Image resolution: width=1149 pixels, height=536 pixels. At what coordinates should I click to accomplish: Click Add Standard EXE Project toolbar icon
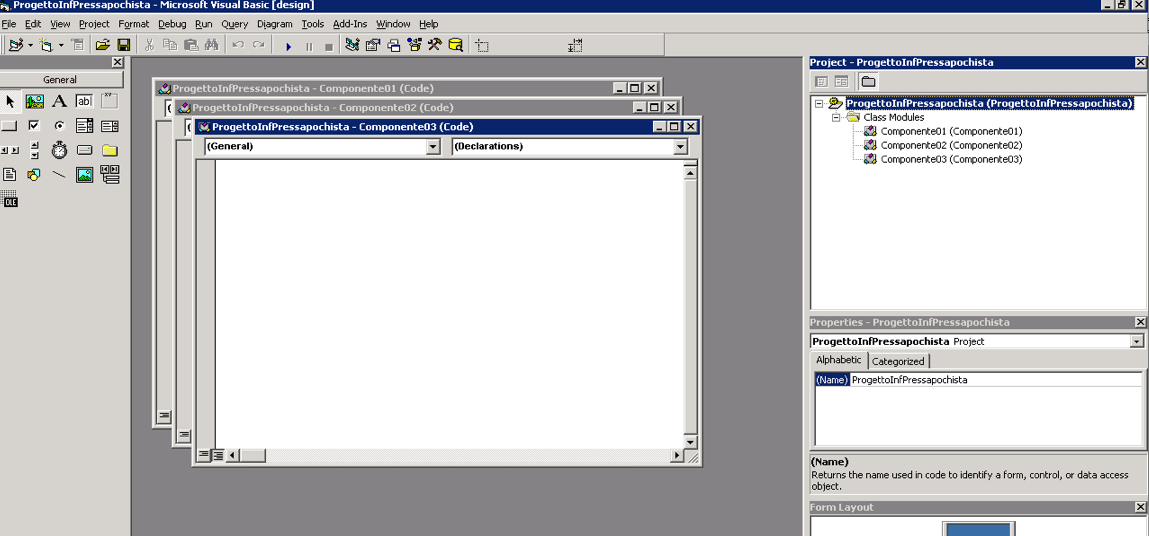tap(16, 45)
